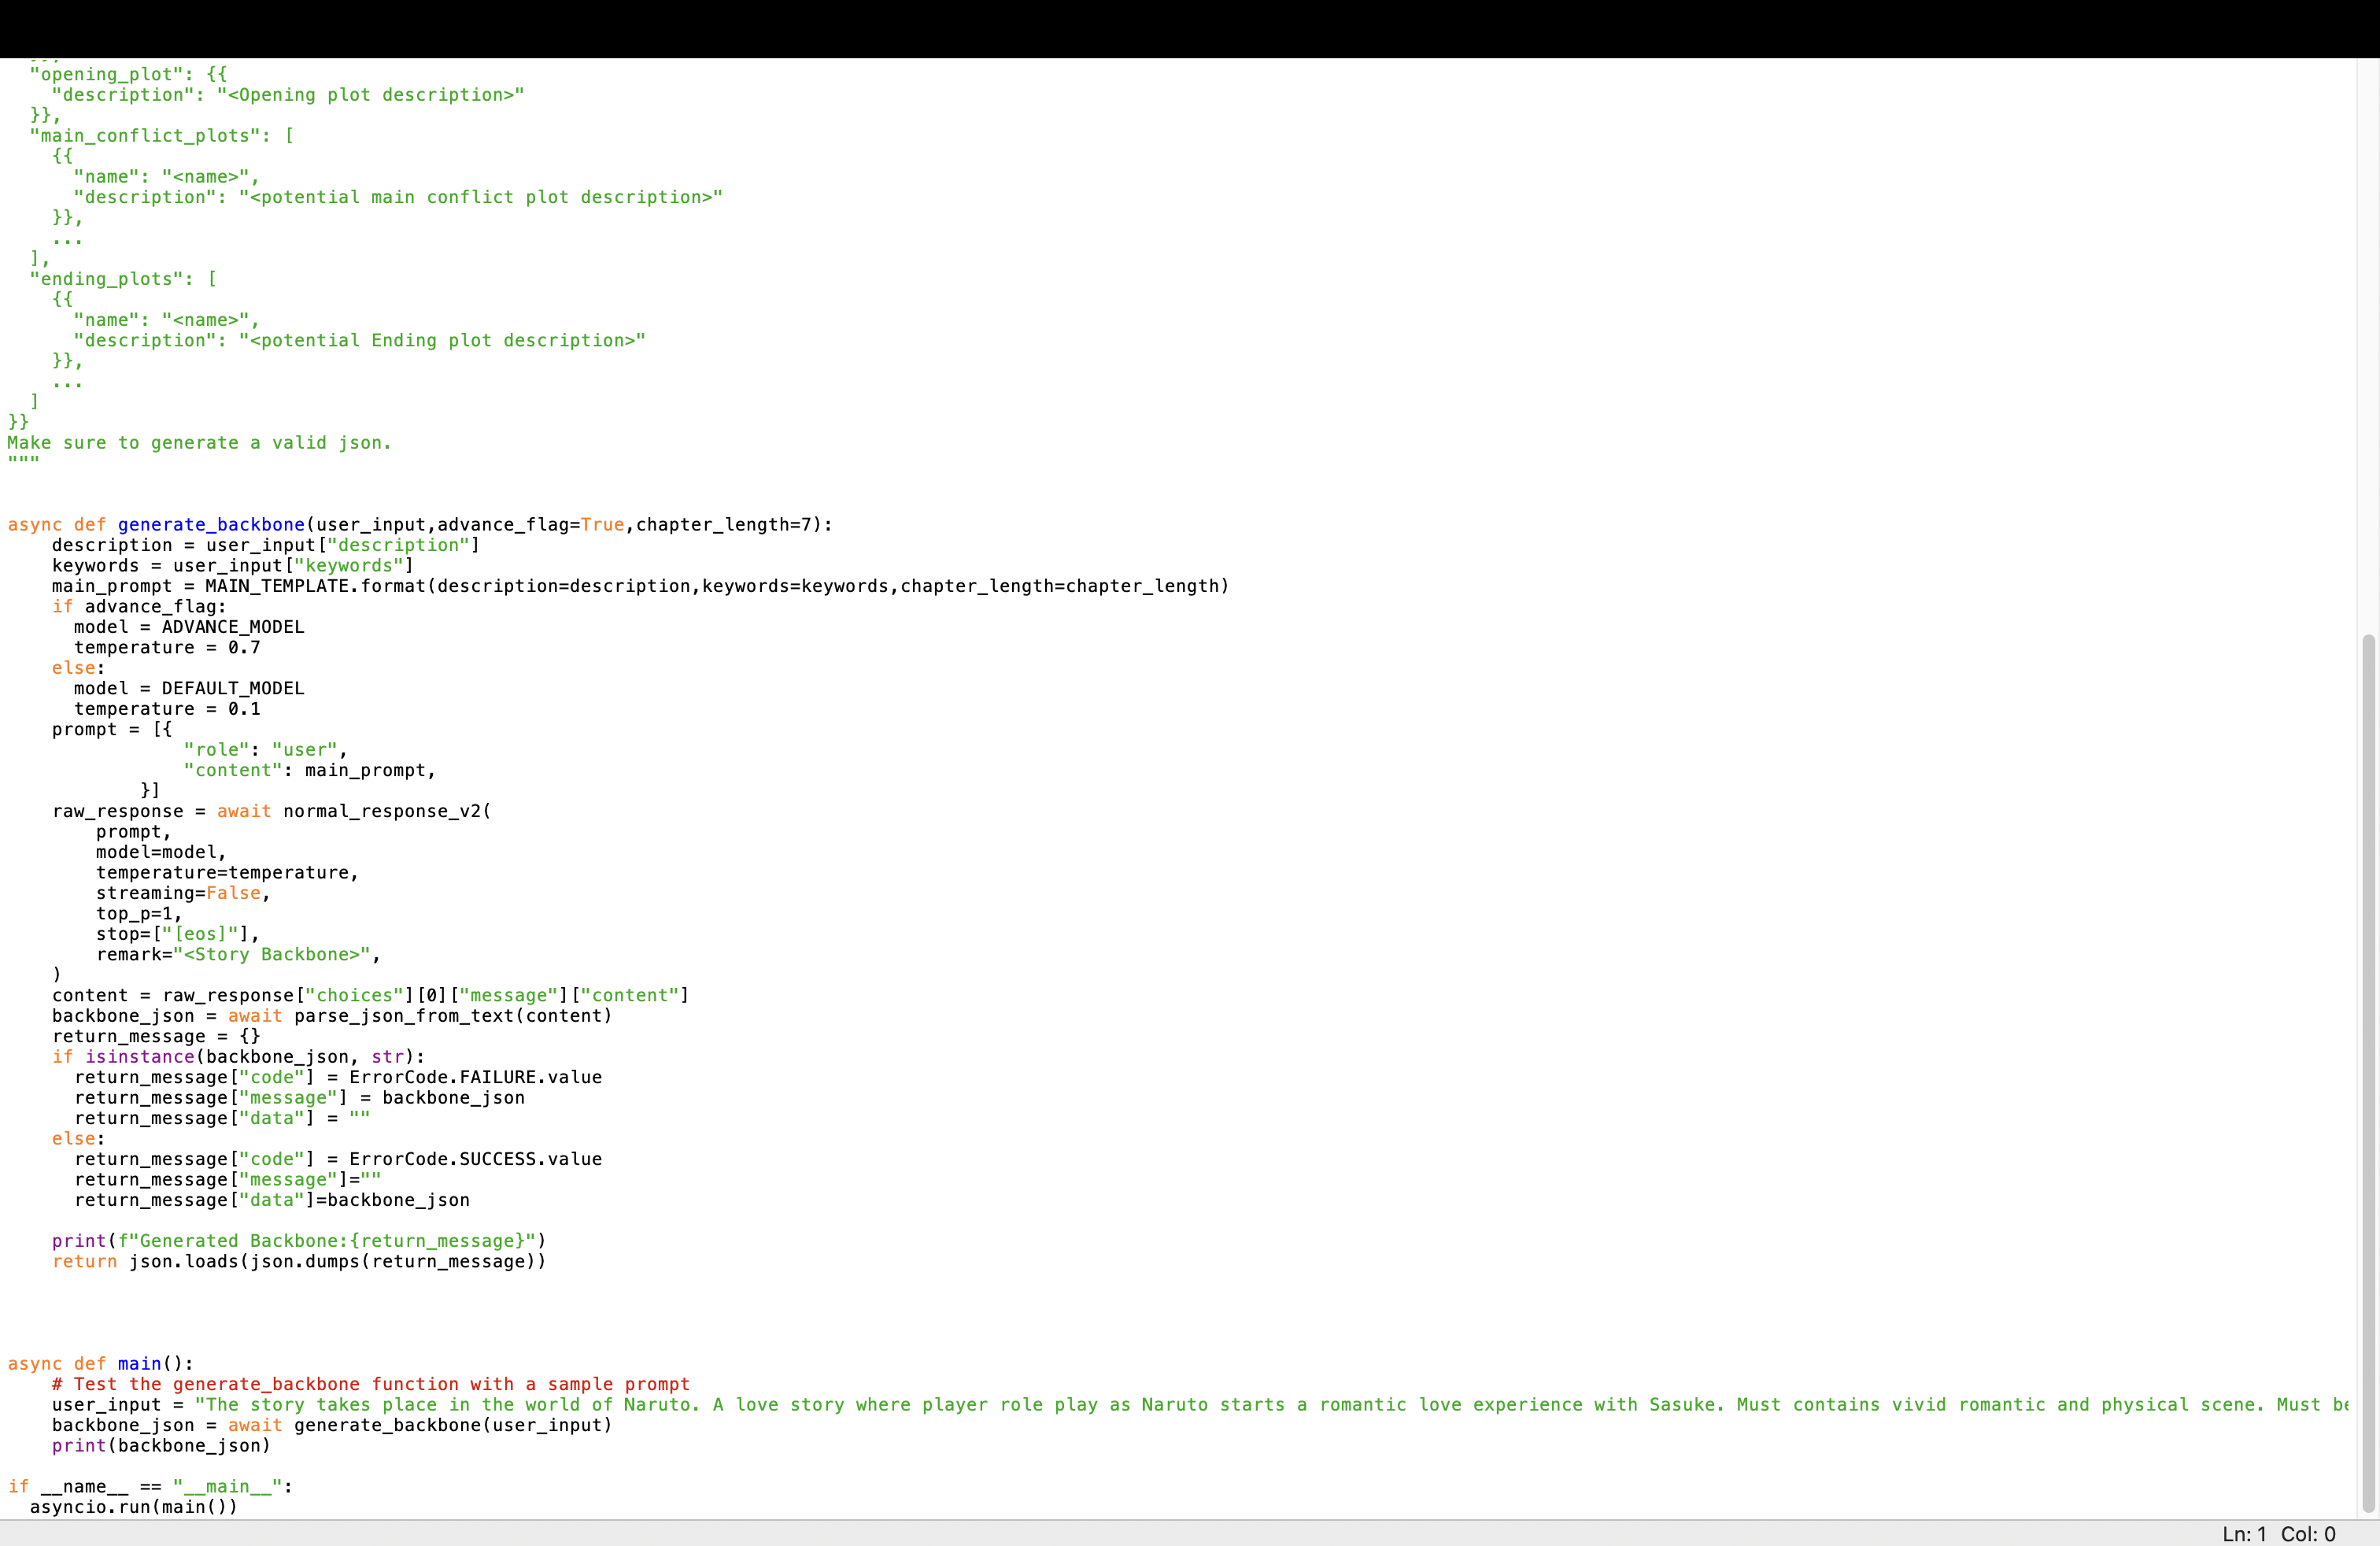Image resolution: width=2380 pixels, height=1546 pixels.
Task: Click the "model=model," argument line
Action: click(x=161, y=852)
